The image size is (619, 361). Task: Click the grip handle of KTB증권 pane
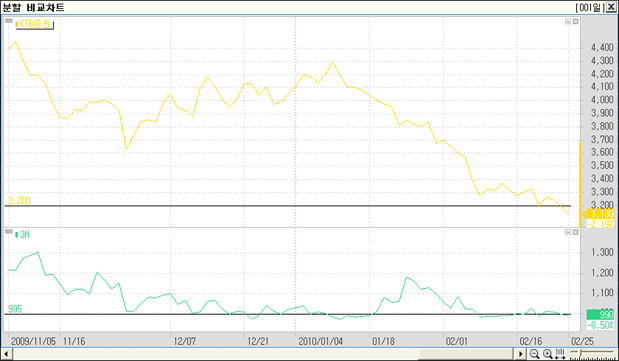pos(9,21)
